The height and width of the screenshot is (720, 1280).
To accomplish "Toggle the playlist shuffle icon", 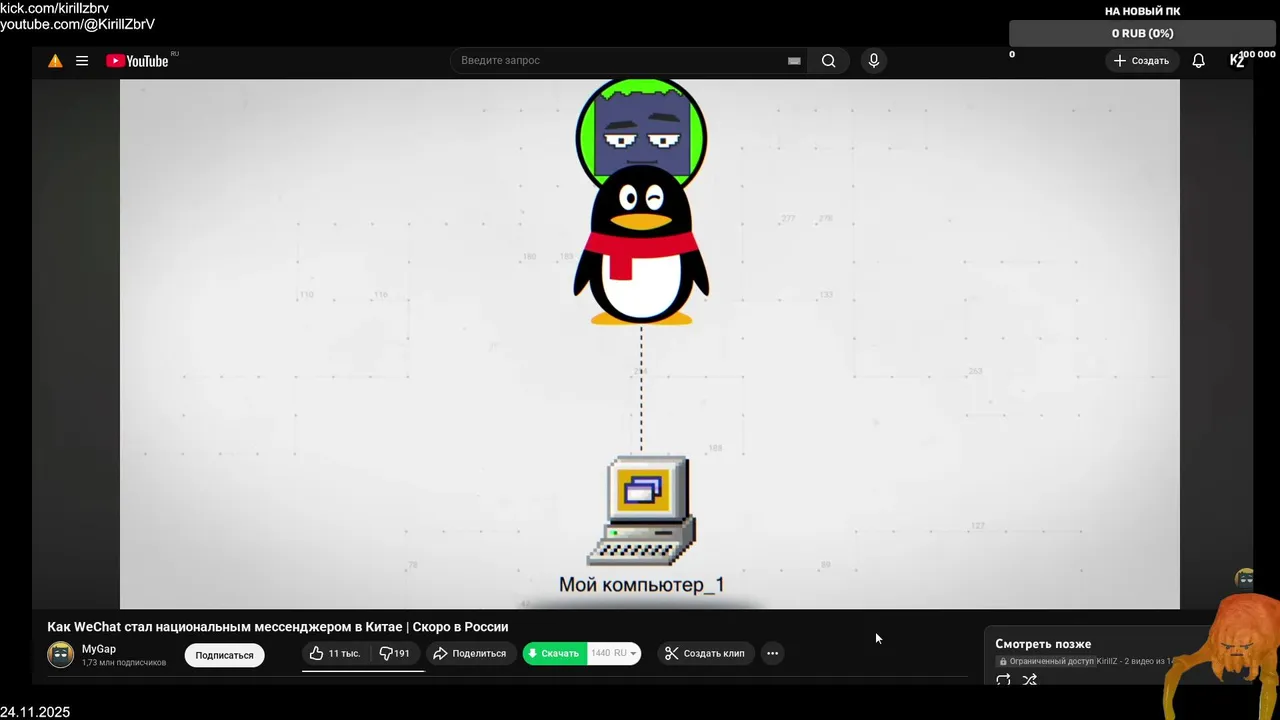I will (1030, 680).
